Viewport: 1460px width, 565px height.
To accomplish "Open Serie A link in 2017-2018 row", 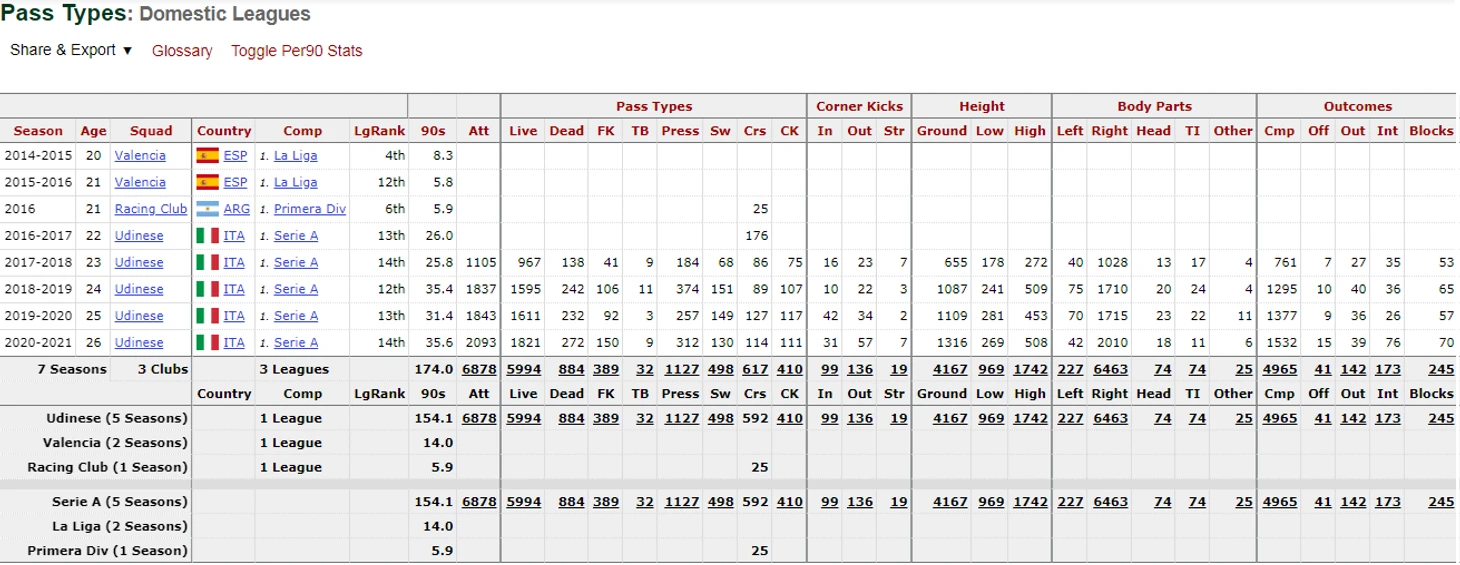I will click(x=296, y=262).
